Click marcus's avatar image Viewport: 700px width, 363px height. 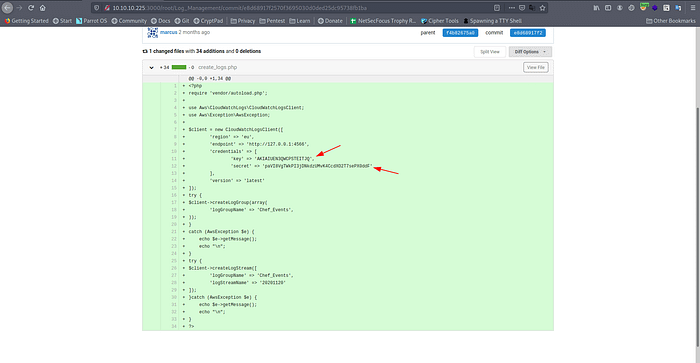pos(153,33)
